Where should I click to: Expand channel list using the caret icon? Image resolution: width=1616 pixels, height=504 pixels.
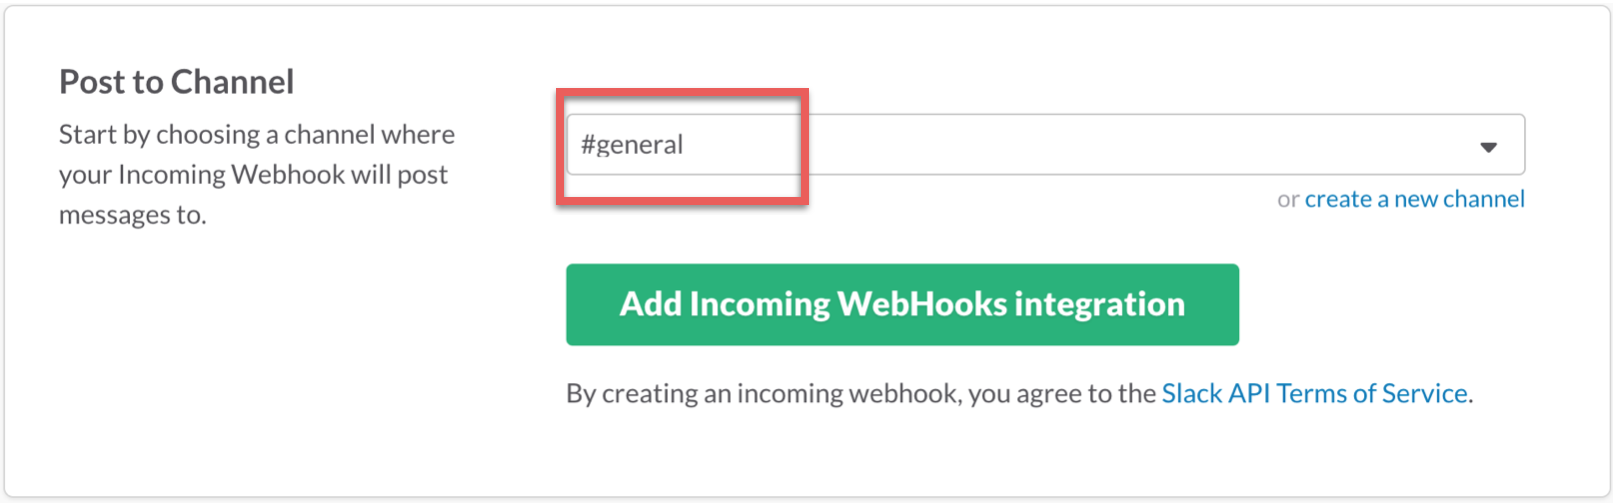click(1488, 147)
